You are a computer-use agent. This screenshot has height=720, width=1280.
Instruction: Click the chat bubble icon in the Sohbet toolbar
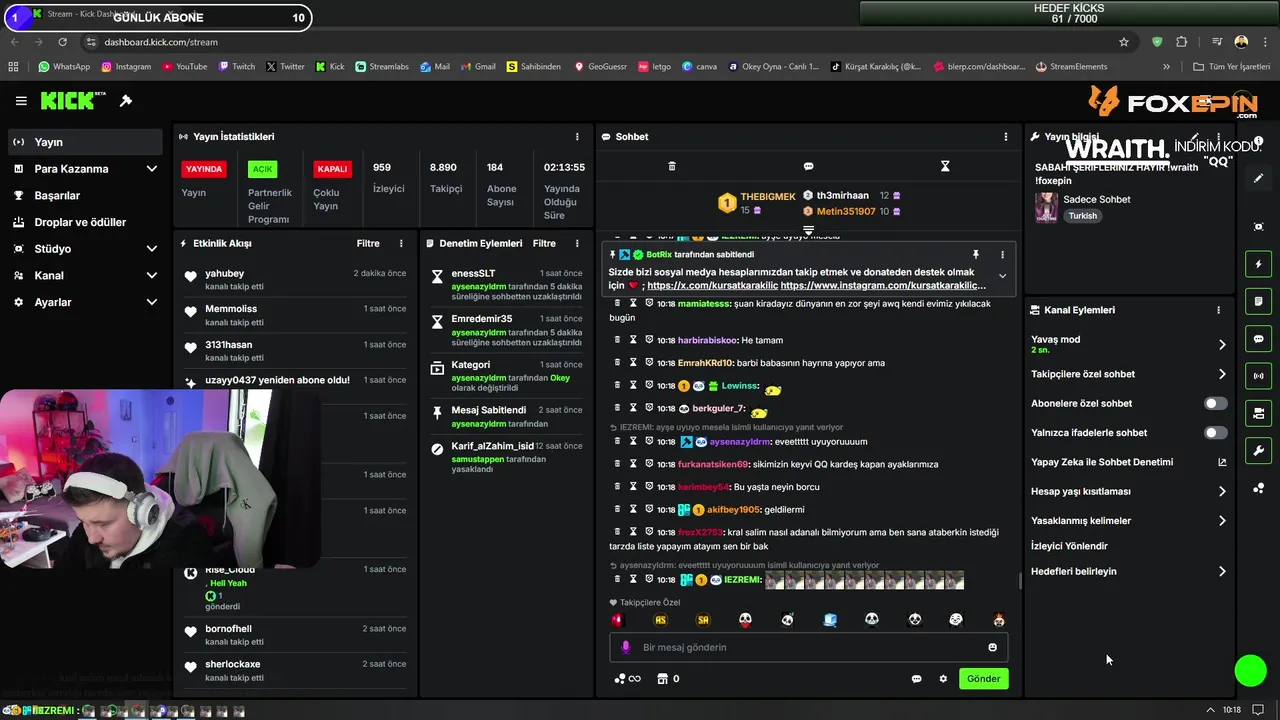pos(808,166)
